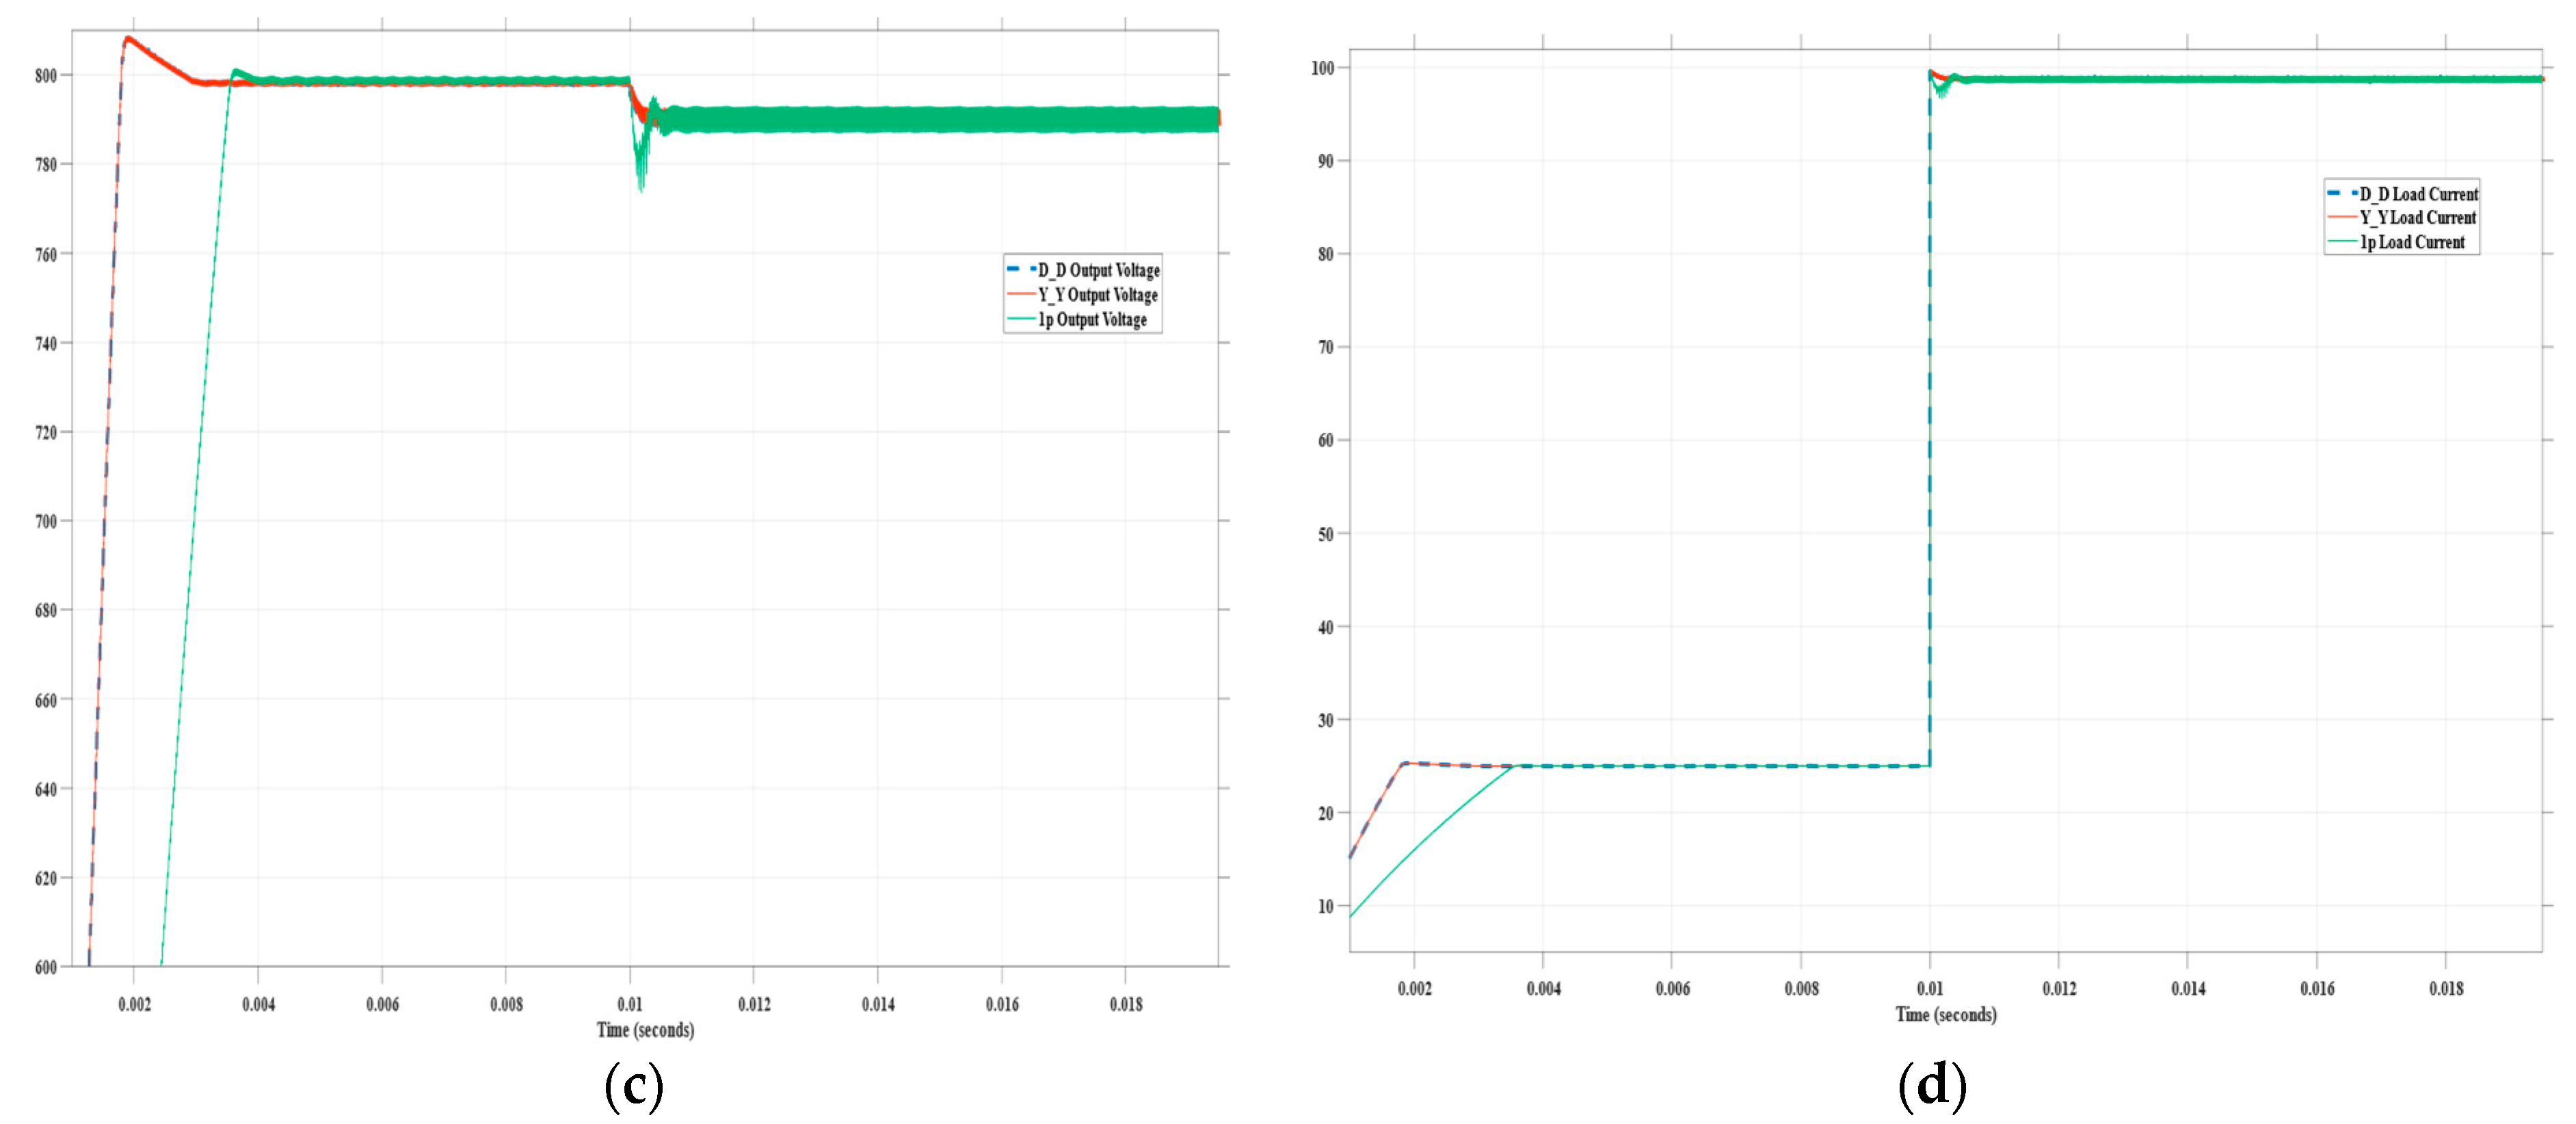Image resolution: width=2576 pixels, height=1124 pixels.
Task: Click the red overshoot peak above 800 volts
Action: 128,39
